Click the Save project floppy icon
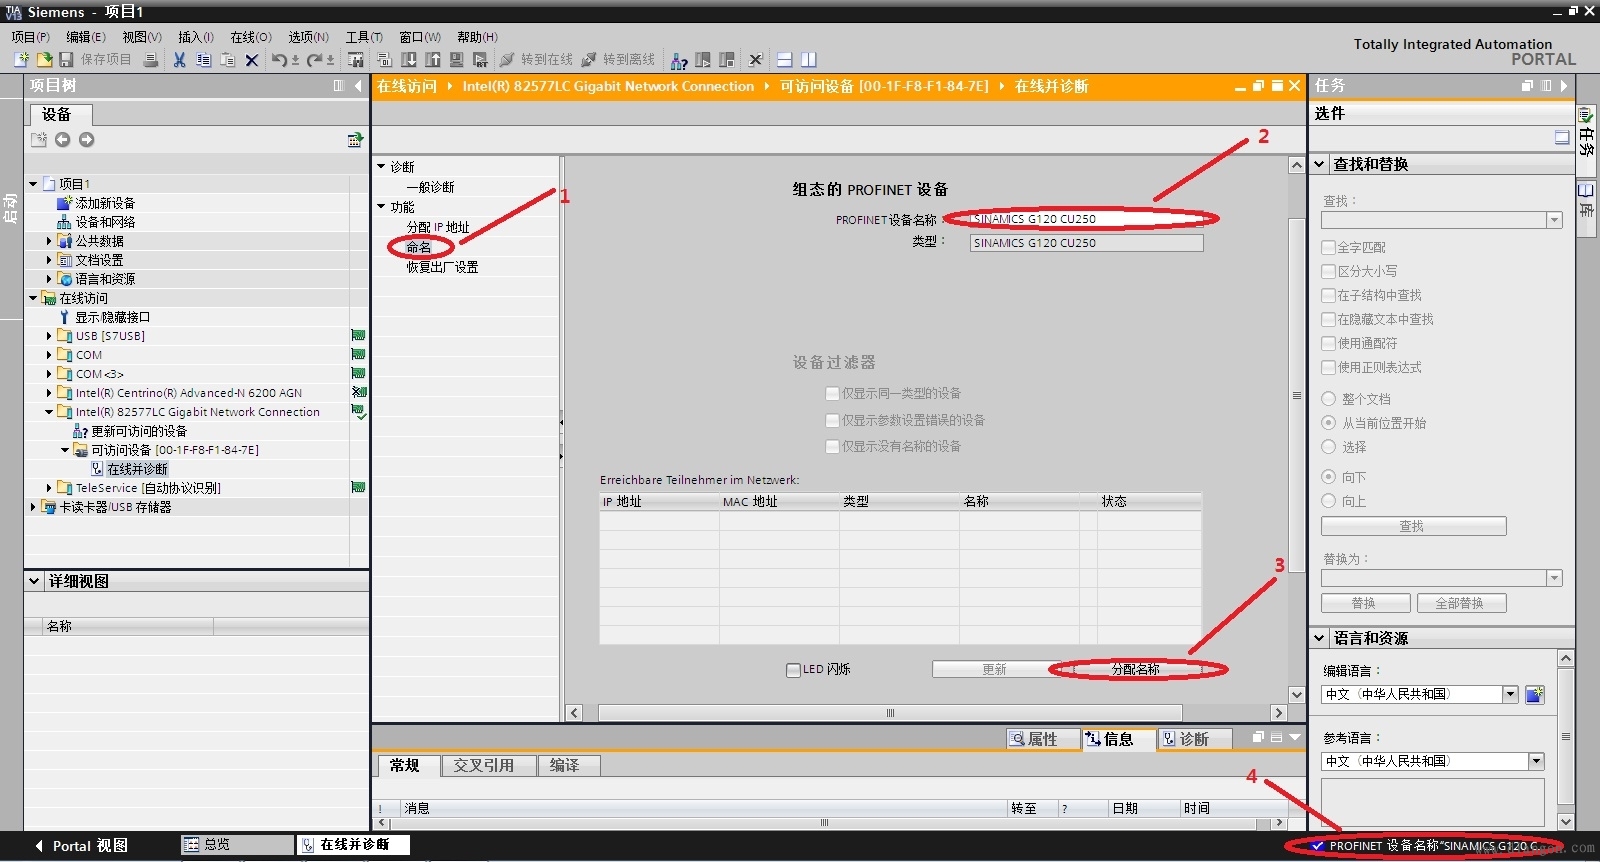The image size is (1600, 862). pyautogui.click(x=66, y=60)
